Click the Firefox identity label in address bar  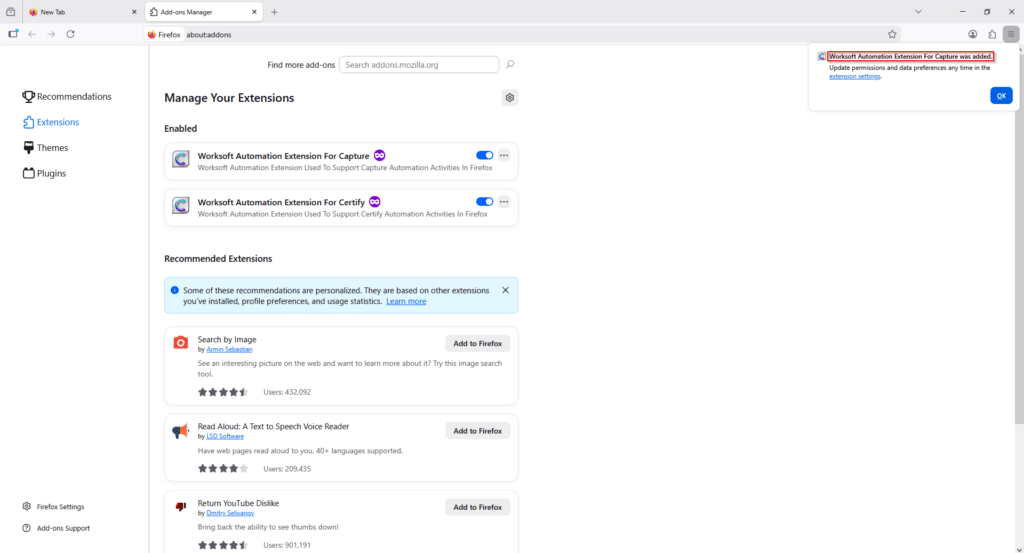point(163,35)
